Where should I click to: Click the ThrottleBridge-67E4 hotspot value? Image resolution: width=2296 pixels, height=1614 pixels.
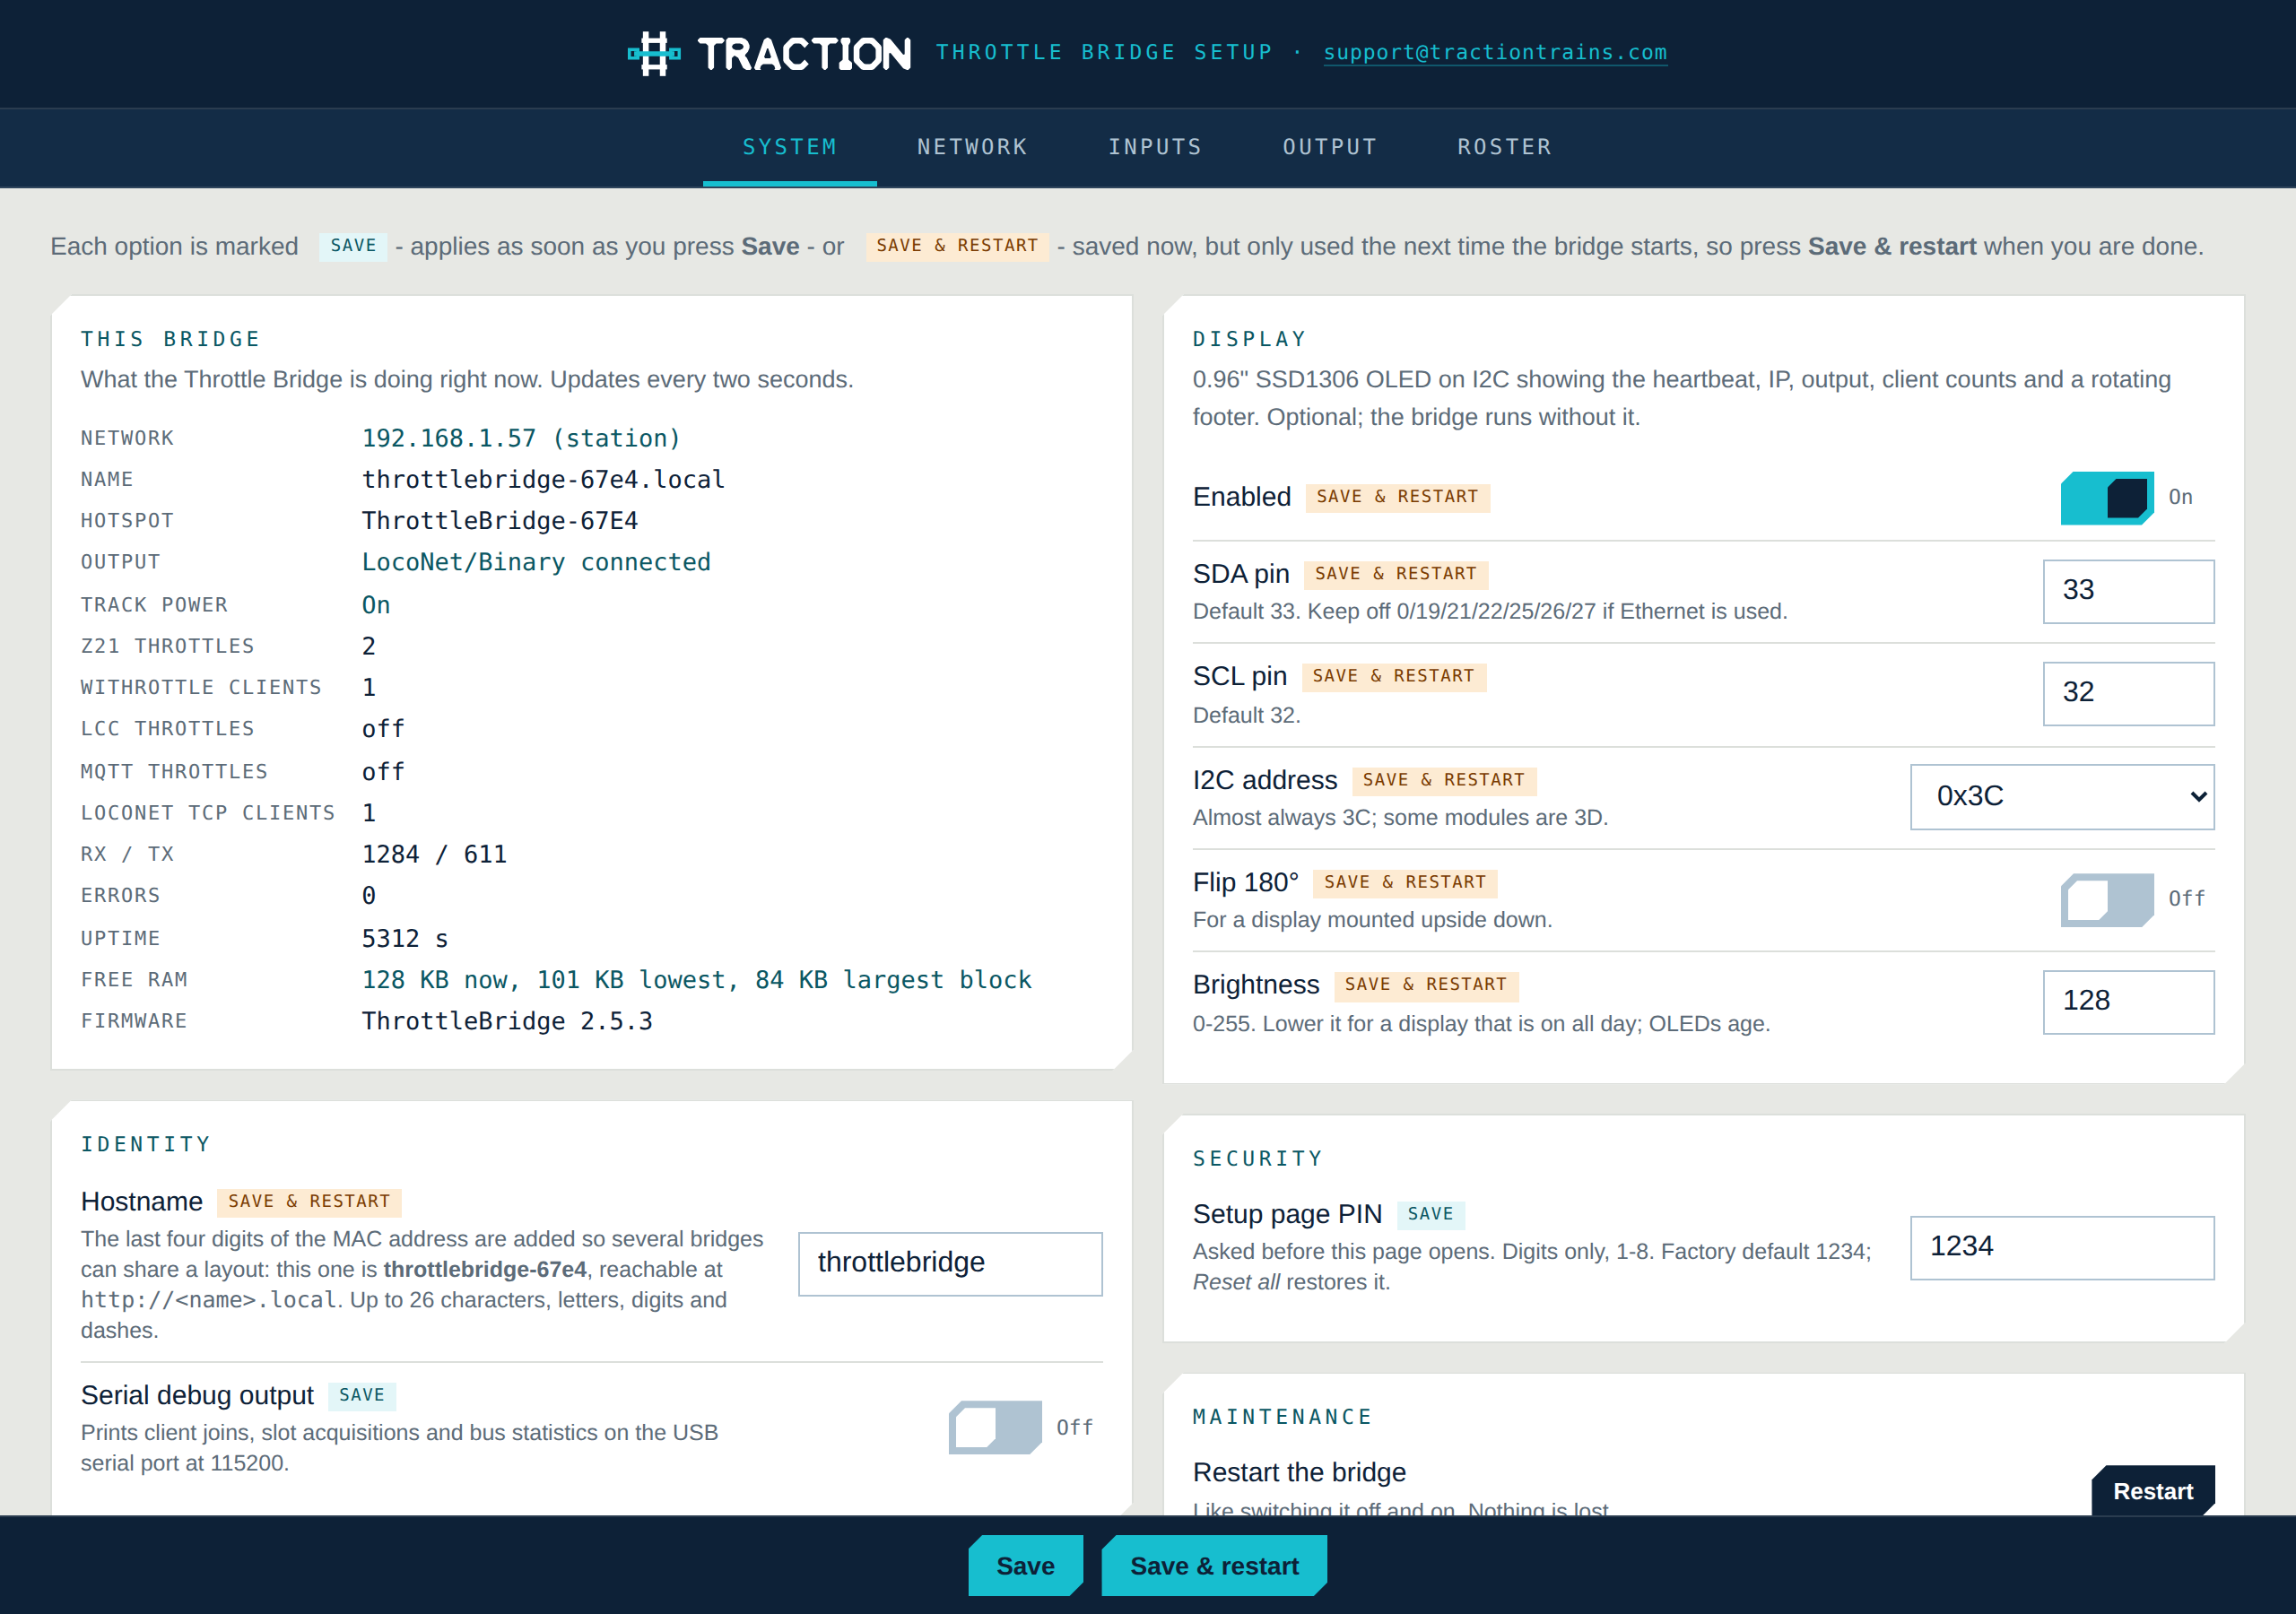point(500,521)
